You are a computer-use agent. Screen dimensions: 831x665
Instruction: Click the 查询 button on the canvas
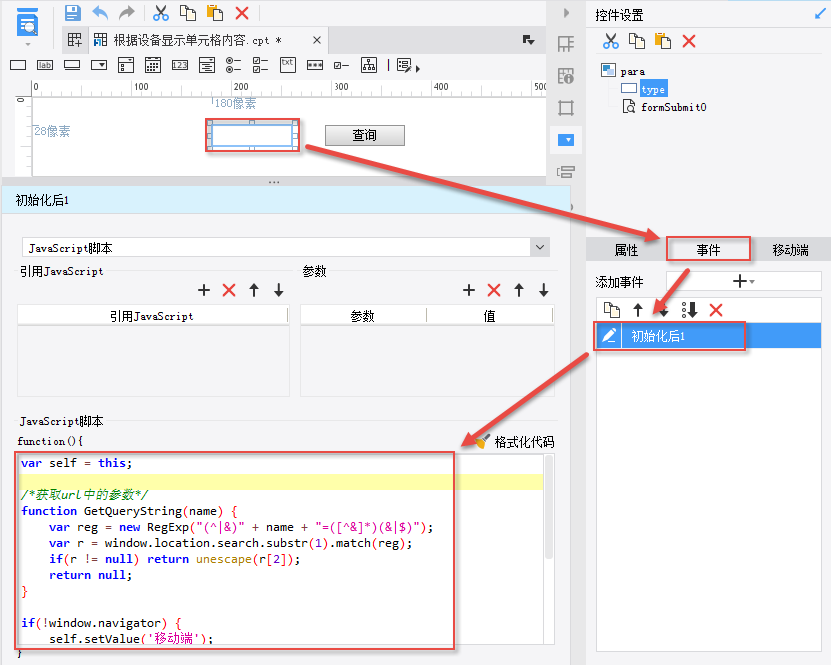point(365,135)
